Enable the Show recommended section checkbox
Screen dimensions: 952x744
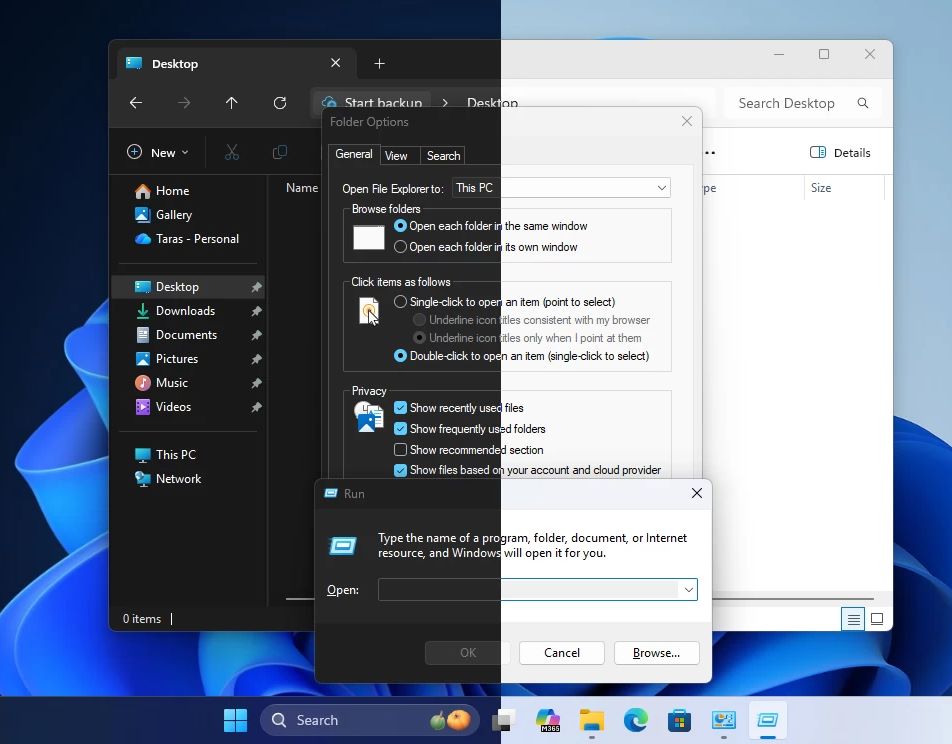(401, 450)
